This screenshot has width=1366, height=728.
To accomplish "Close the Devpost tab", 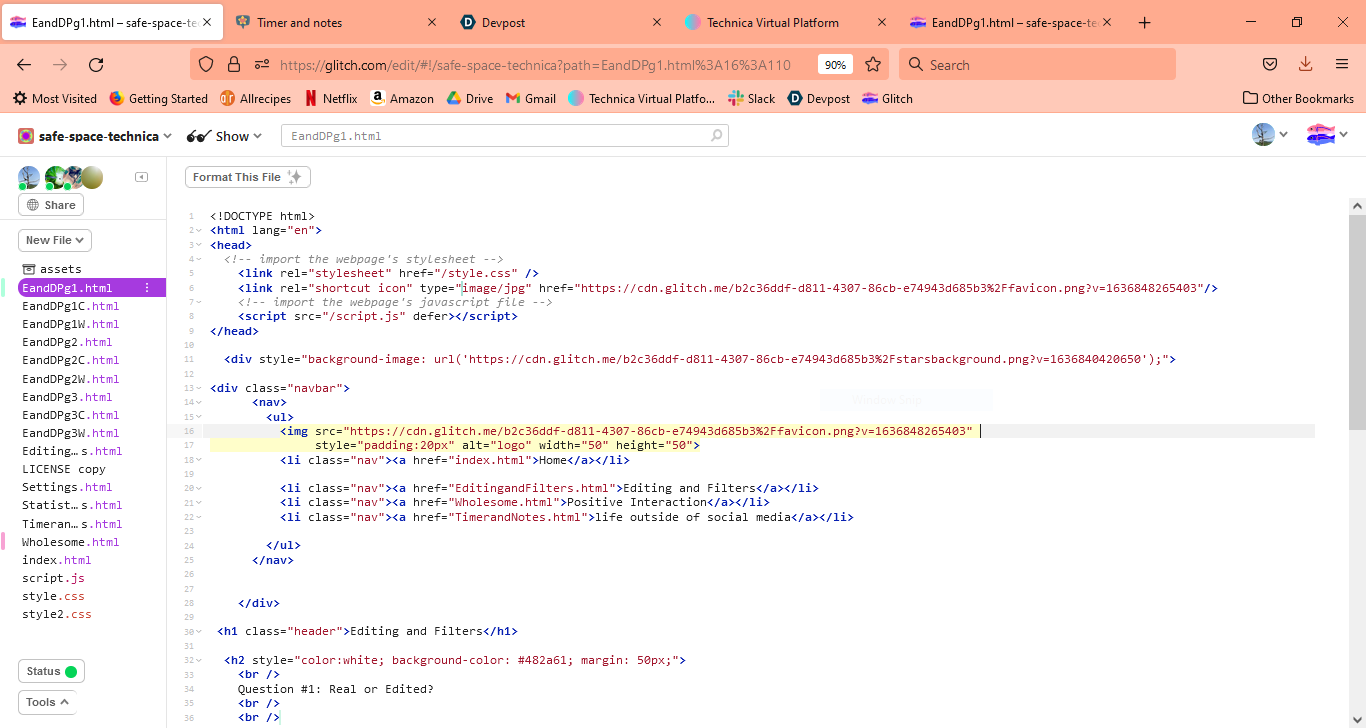I will tap(657, 22).
